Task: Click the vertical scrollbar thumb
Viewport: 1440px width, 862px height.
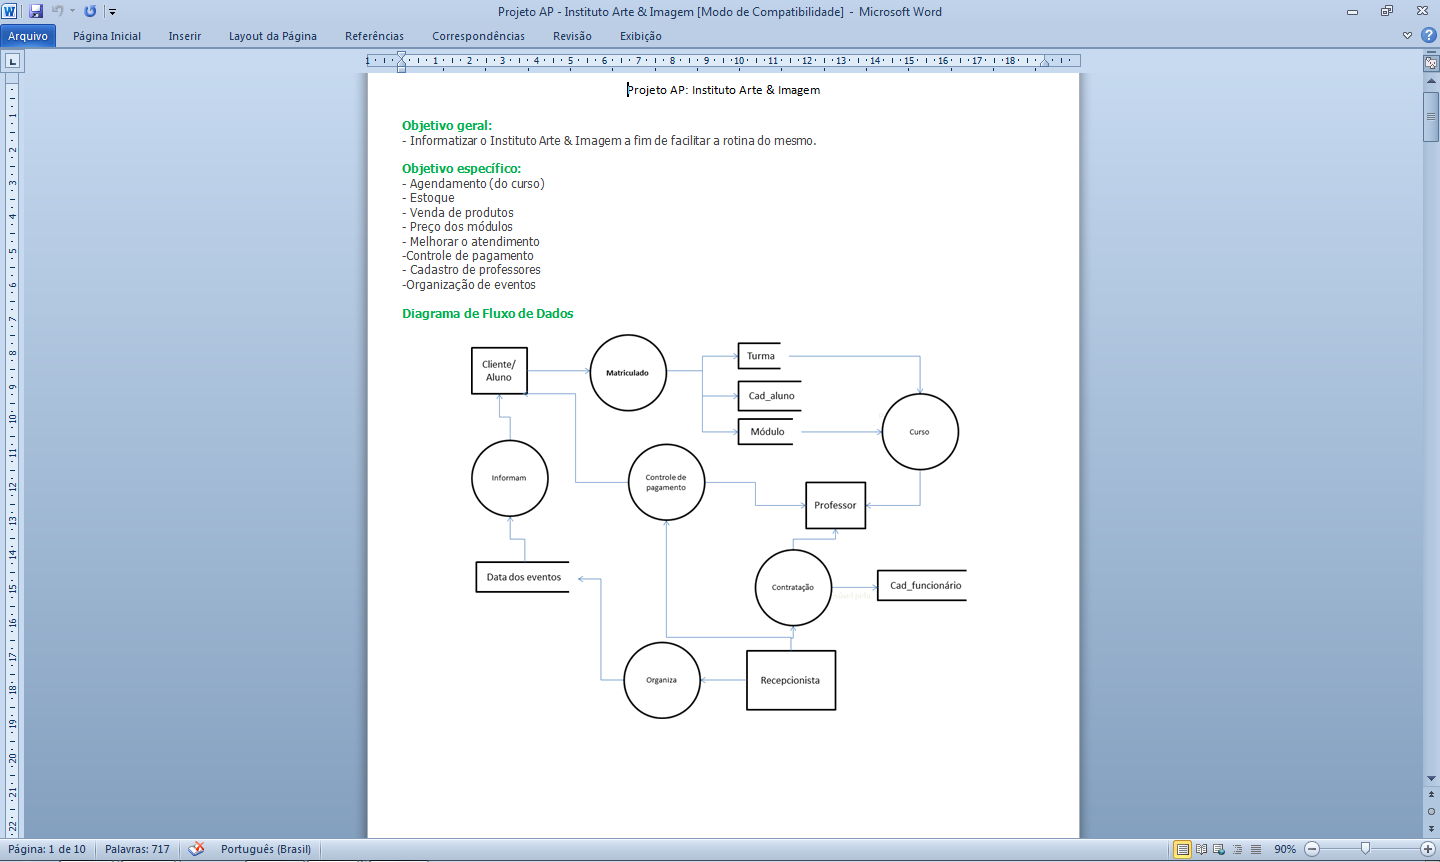Action: (x=1431, y=116)
